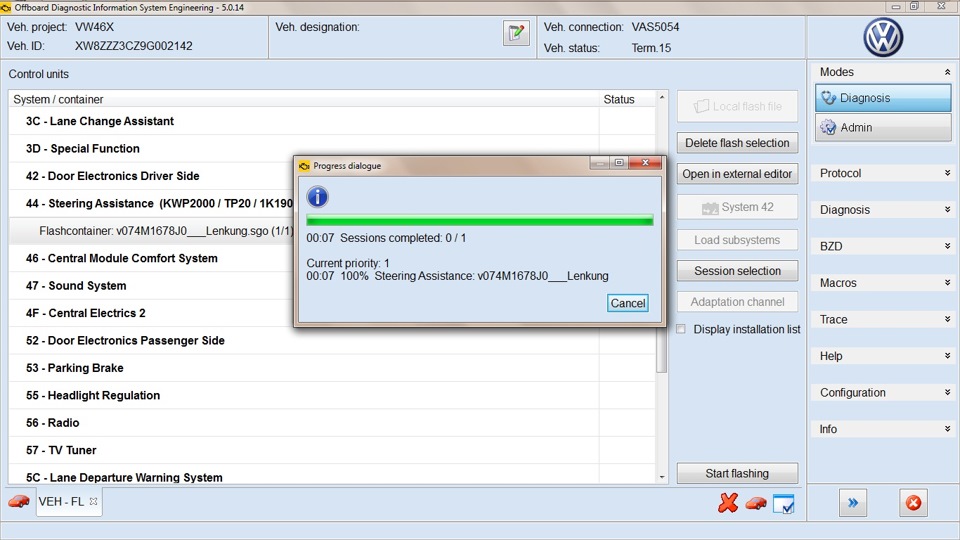Click the red circle exit button

(x=913, y=503)
